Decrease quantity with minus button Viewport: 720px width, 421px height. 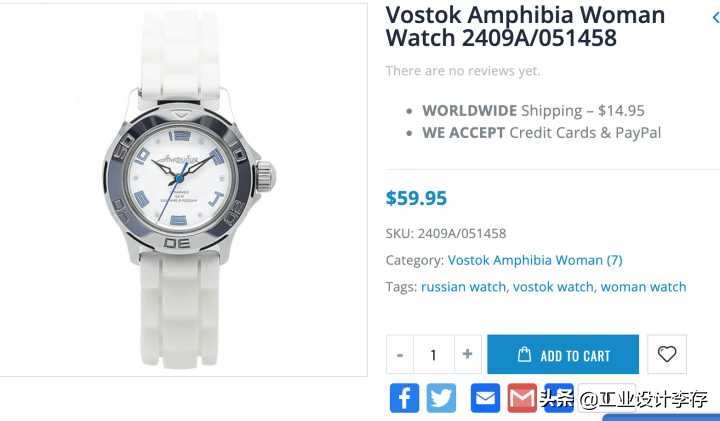(400, 354)
